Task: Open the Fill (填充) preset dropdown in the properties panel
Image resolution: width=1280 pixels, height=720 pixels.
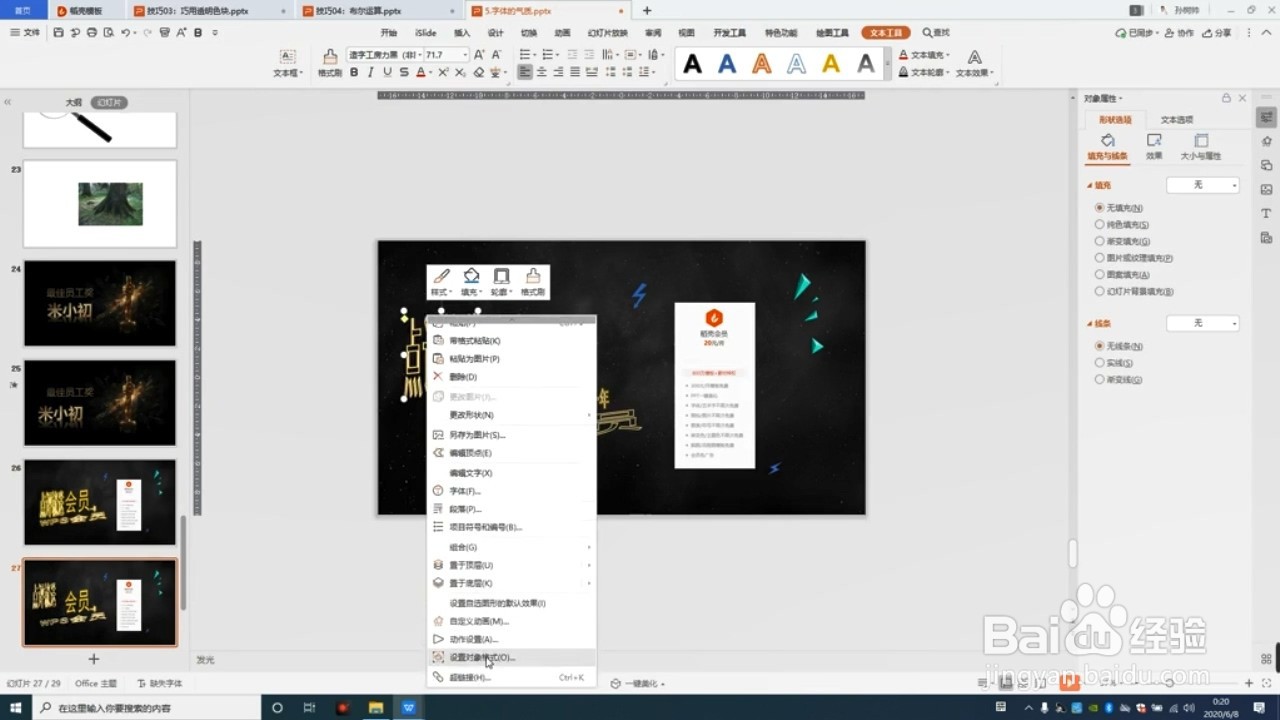Action: tap(1203, 185)
